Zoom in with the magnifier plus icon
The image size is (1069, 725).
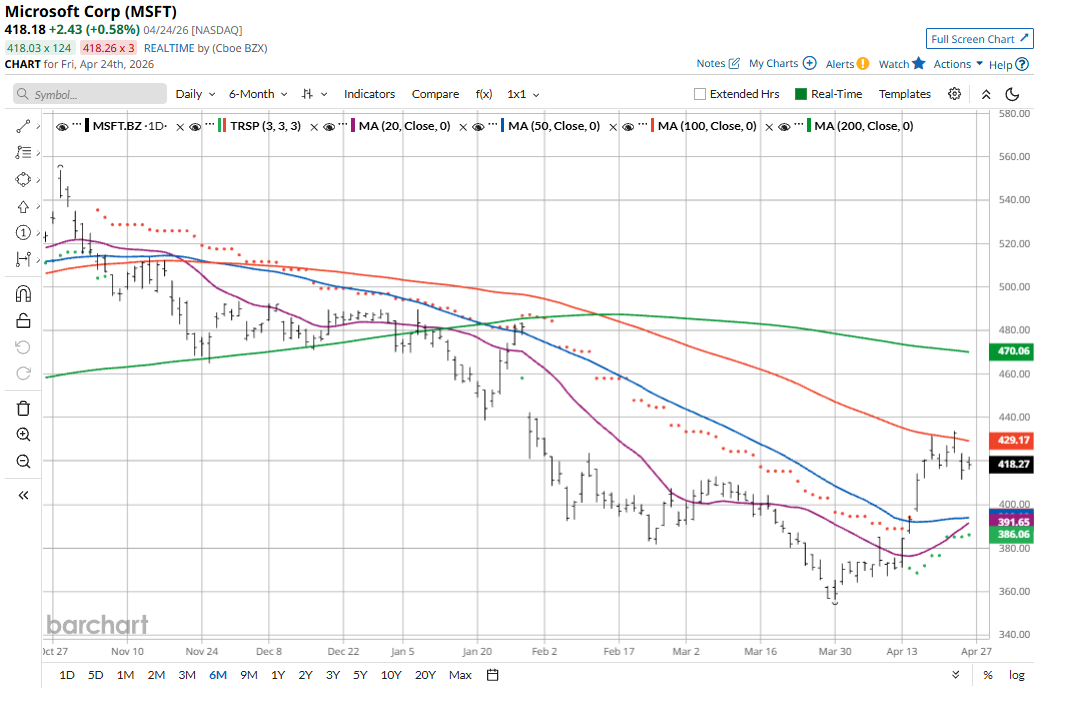click(24, 435)
